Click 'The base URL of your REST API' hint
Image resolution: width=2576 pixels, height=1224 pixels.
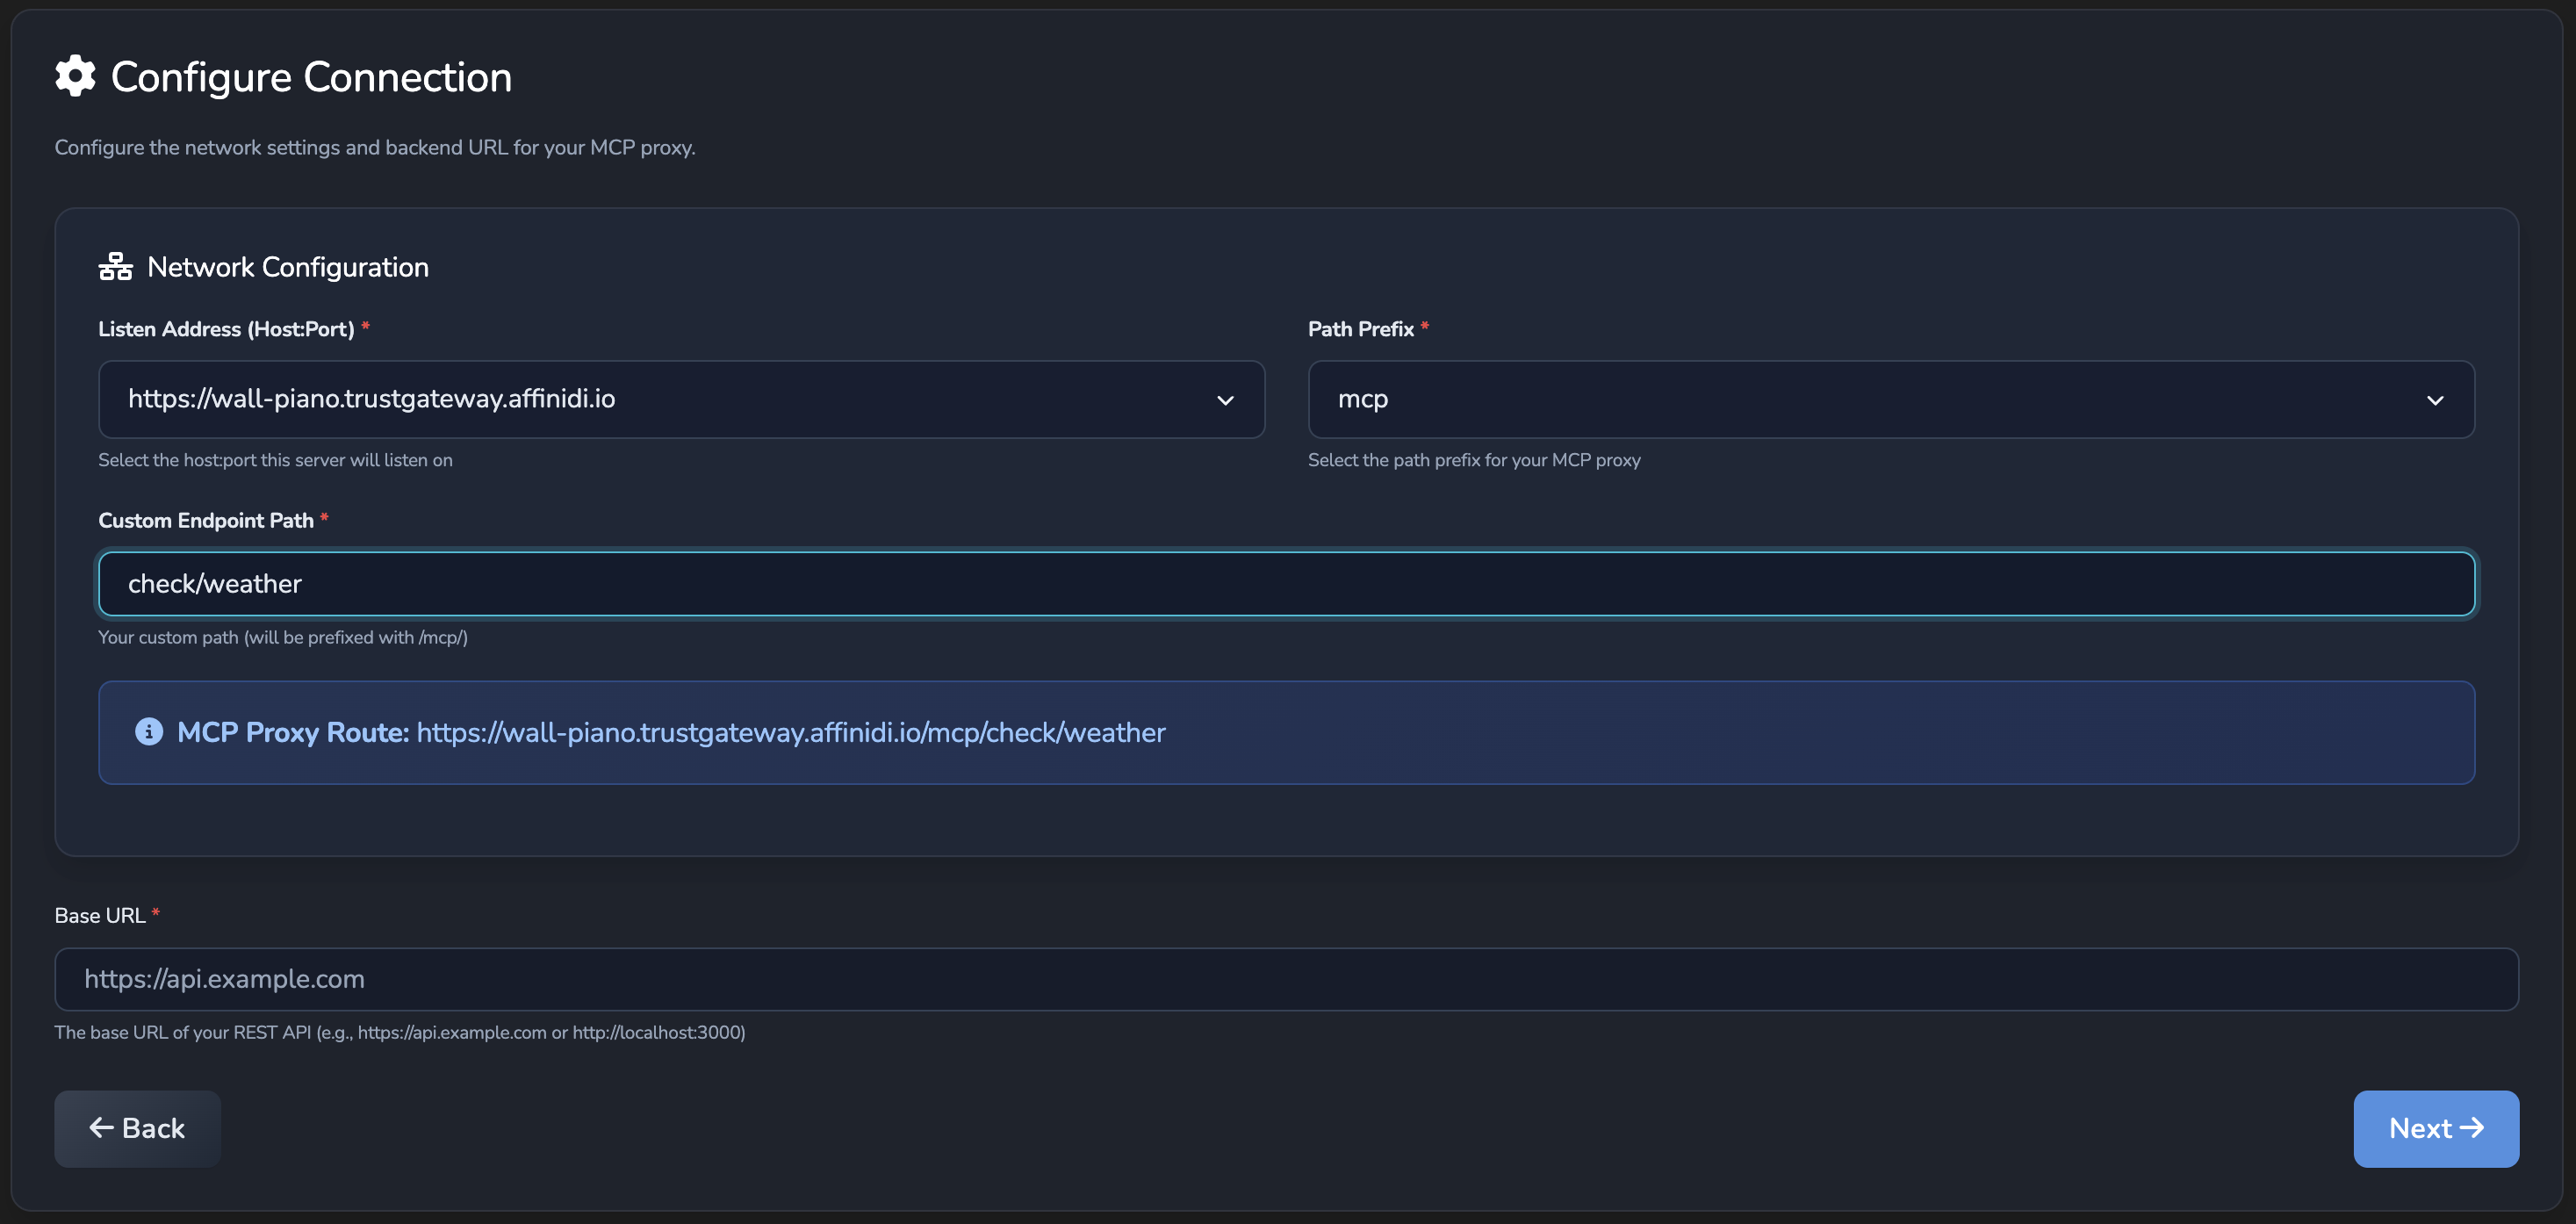(x=400, y=1032)
